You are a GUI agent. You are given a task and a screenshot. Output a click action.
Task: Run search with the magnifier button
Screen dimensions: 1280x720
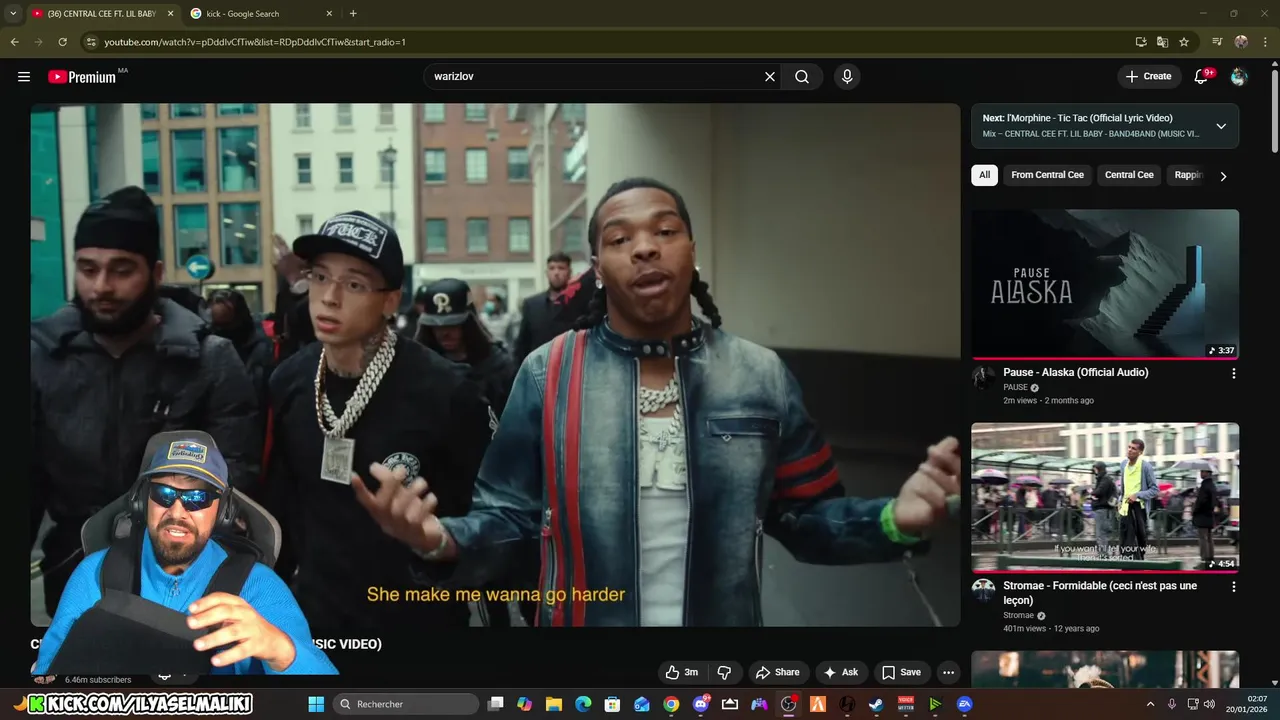click(802, 77)
